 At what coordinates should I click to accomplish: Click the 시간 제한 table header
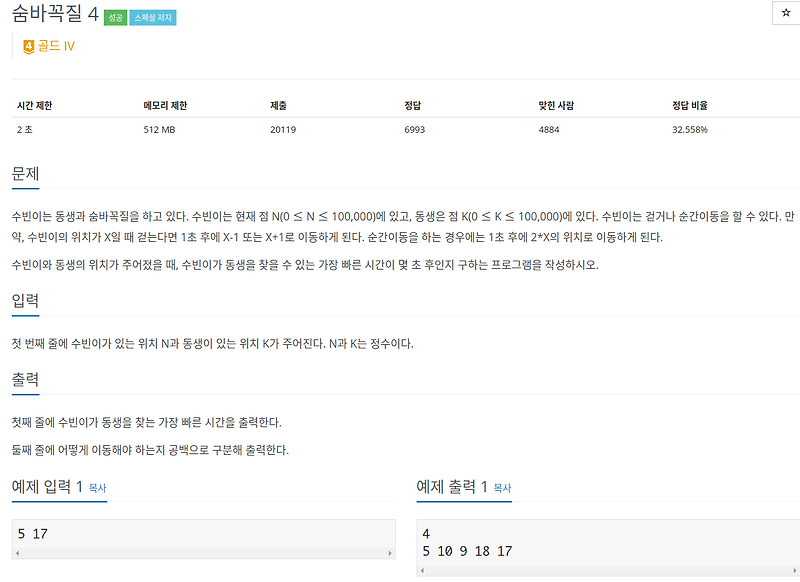pyautogui.click(x=36, y=102)
